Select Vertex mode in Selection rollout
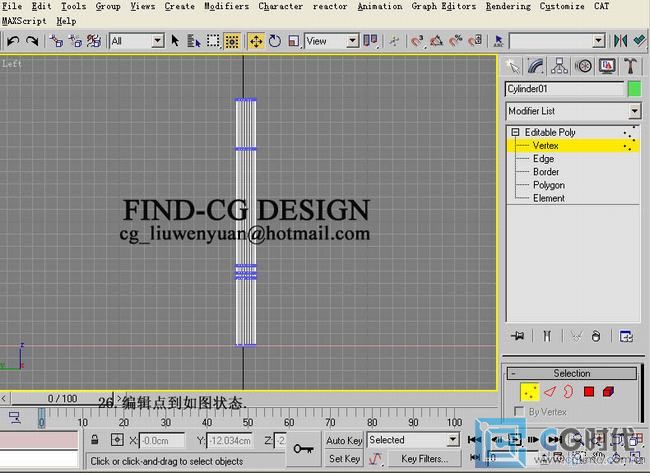 pyautogui.click(x=529, y=392)
